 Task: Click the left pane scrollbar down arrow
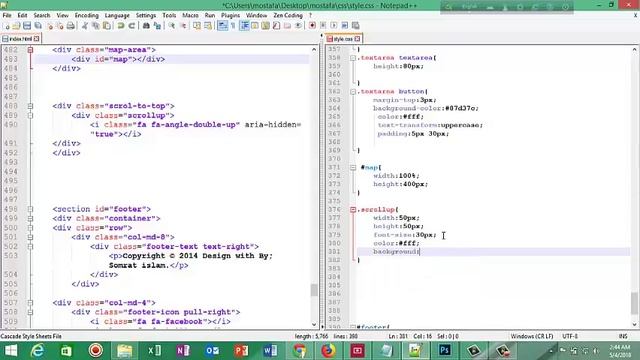[x=314, y=325]
